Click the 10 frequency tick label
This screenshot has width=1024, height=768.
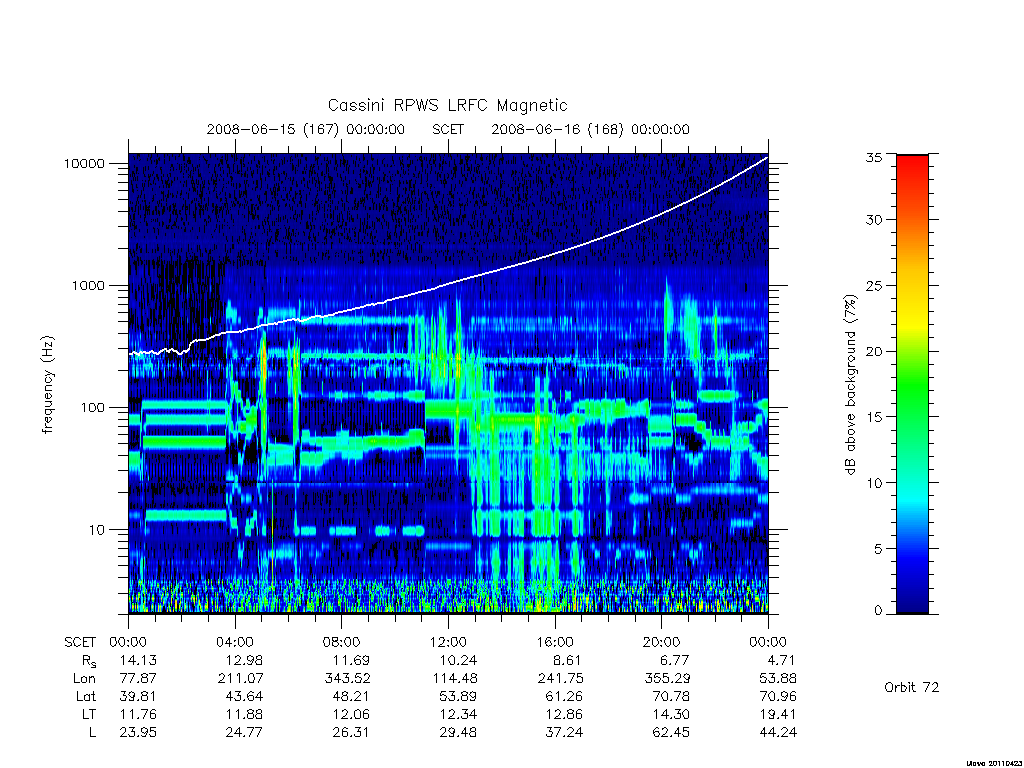click(97, 530)
